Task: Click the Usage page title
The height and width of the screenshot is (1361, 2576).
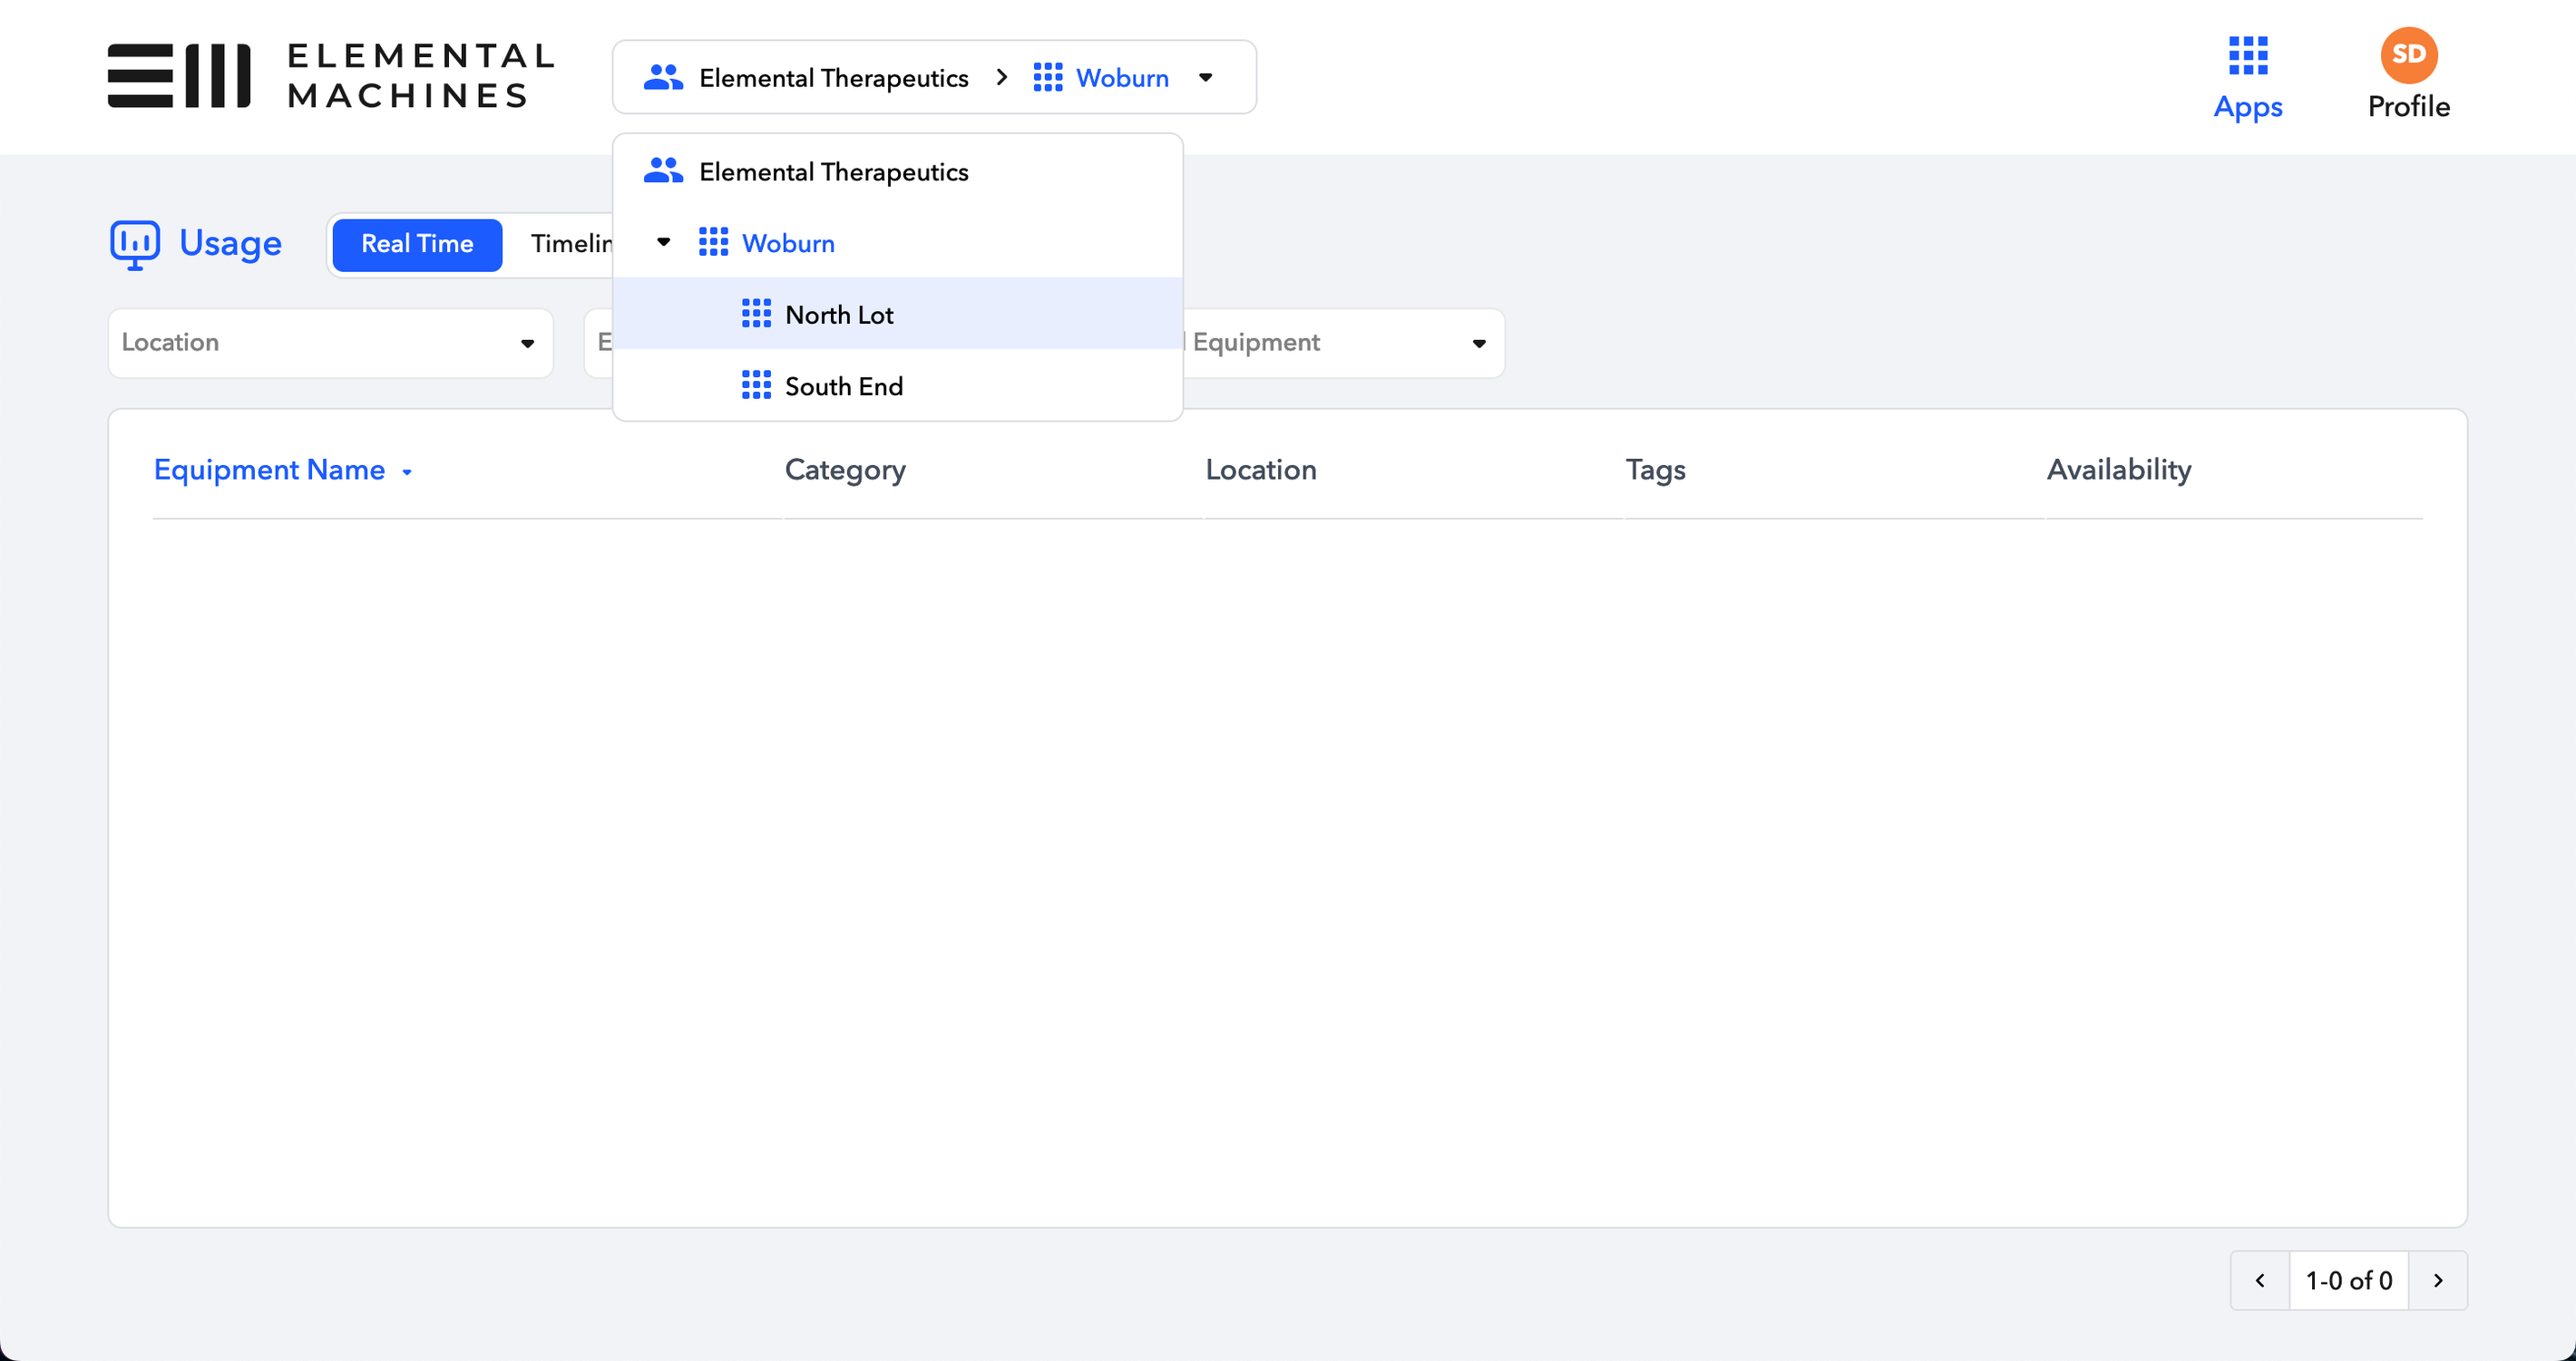Action: click(x=230, y=243)
